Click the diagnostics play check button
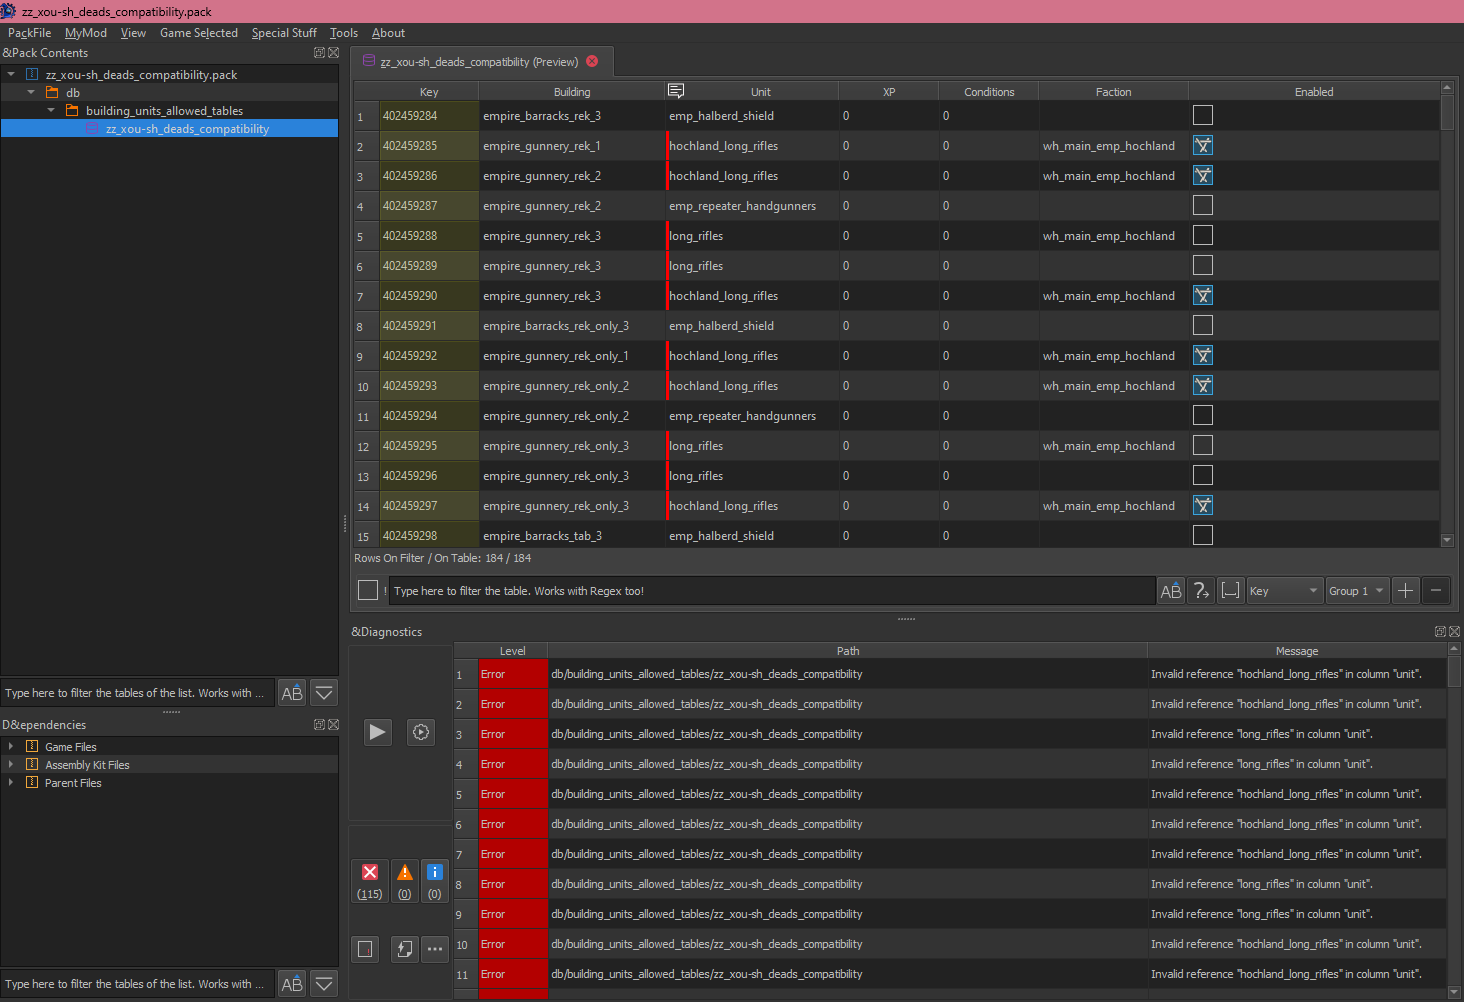The width and height of the screenshot is (1464, 1002). [x=377, y=732]
